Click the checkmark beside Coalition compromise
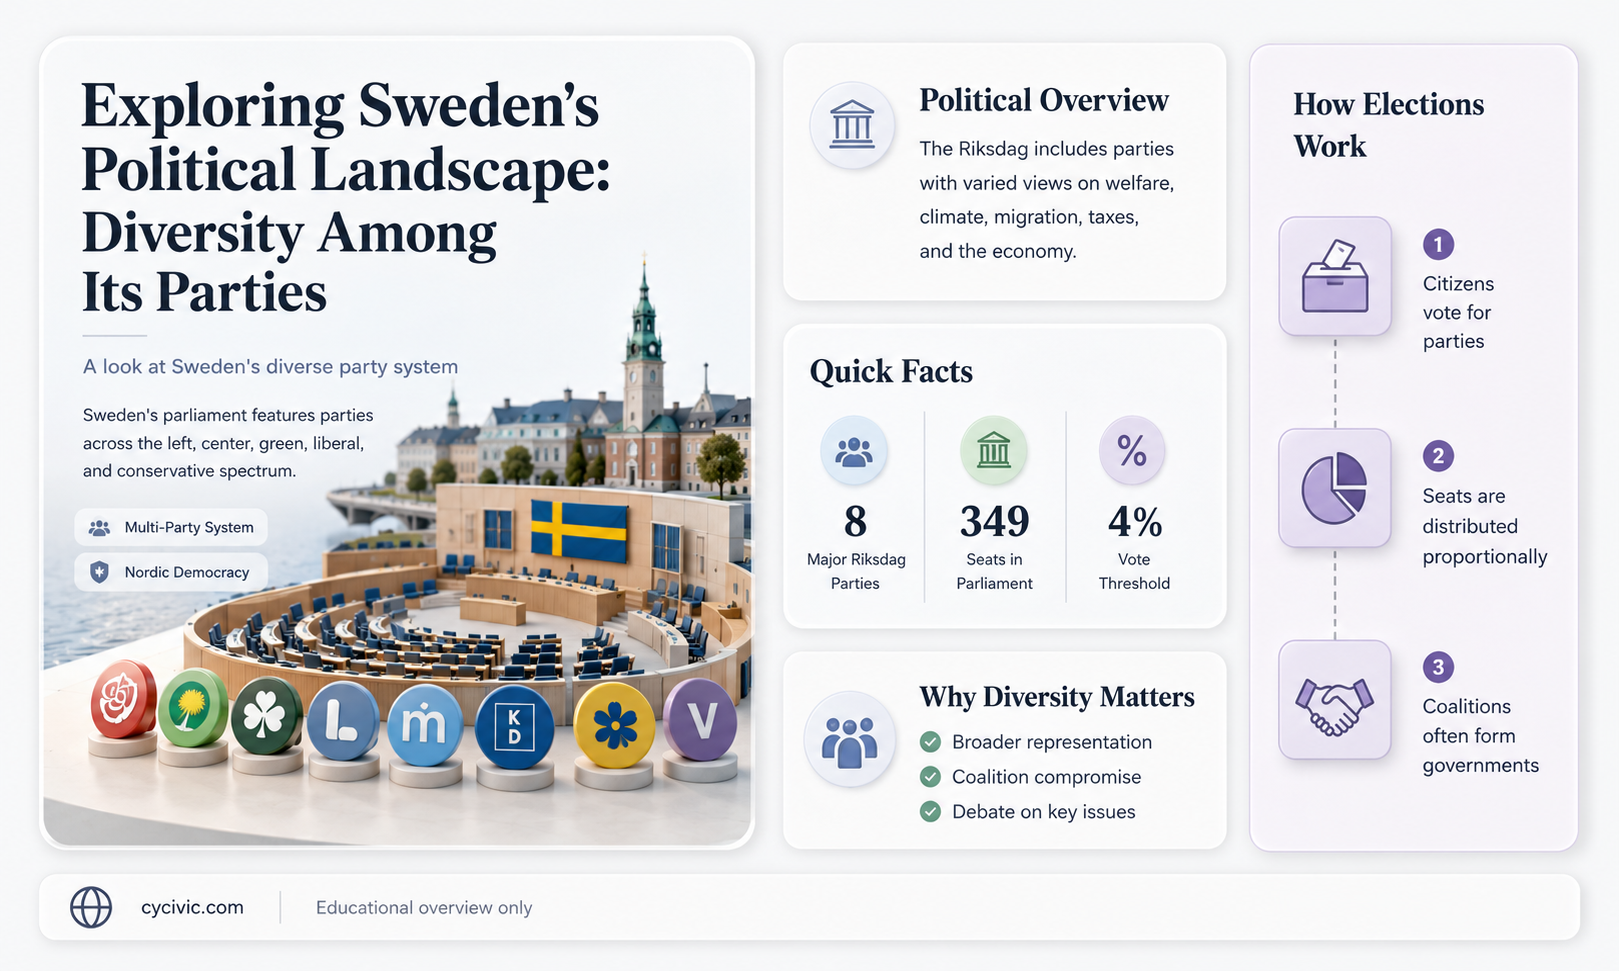This screenshot has height=971, width=1619. coord(930,777)
